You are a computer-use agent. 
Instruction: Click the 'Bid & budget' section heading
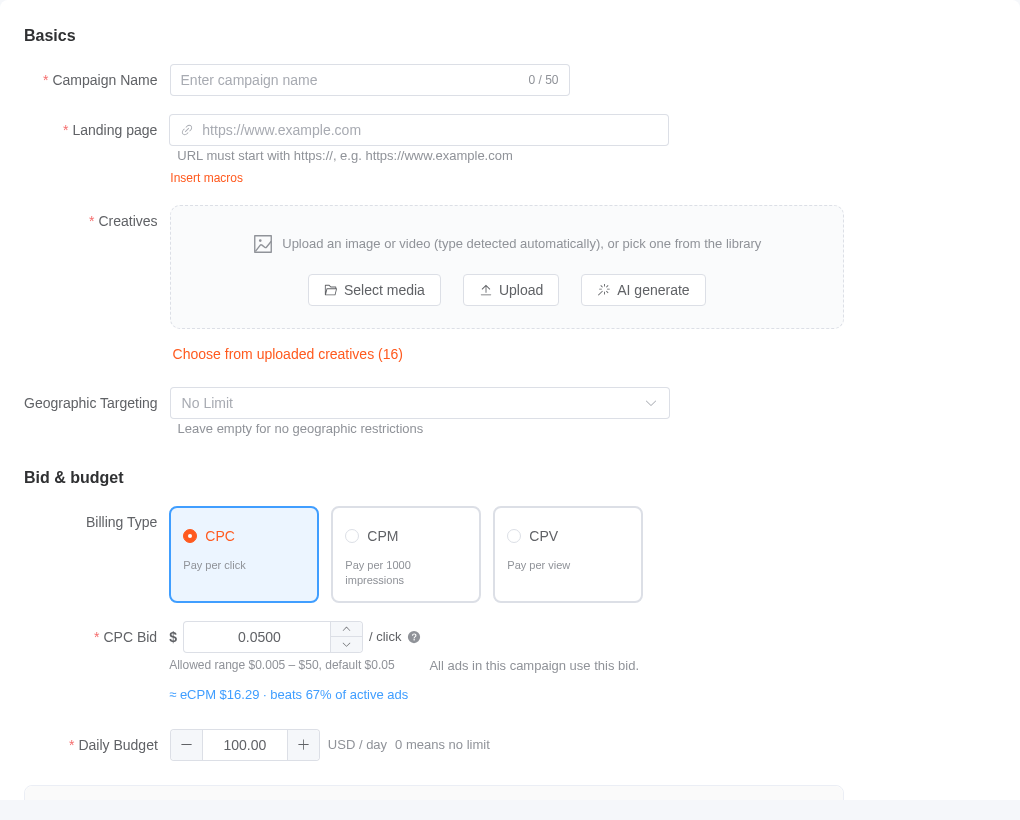[74, 477]
